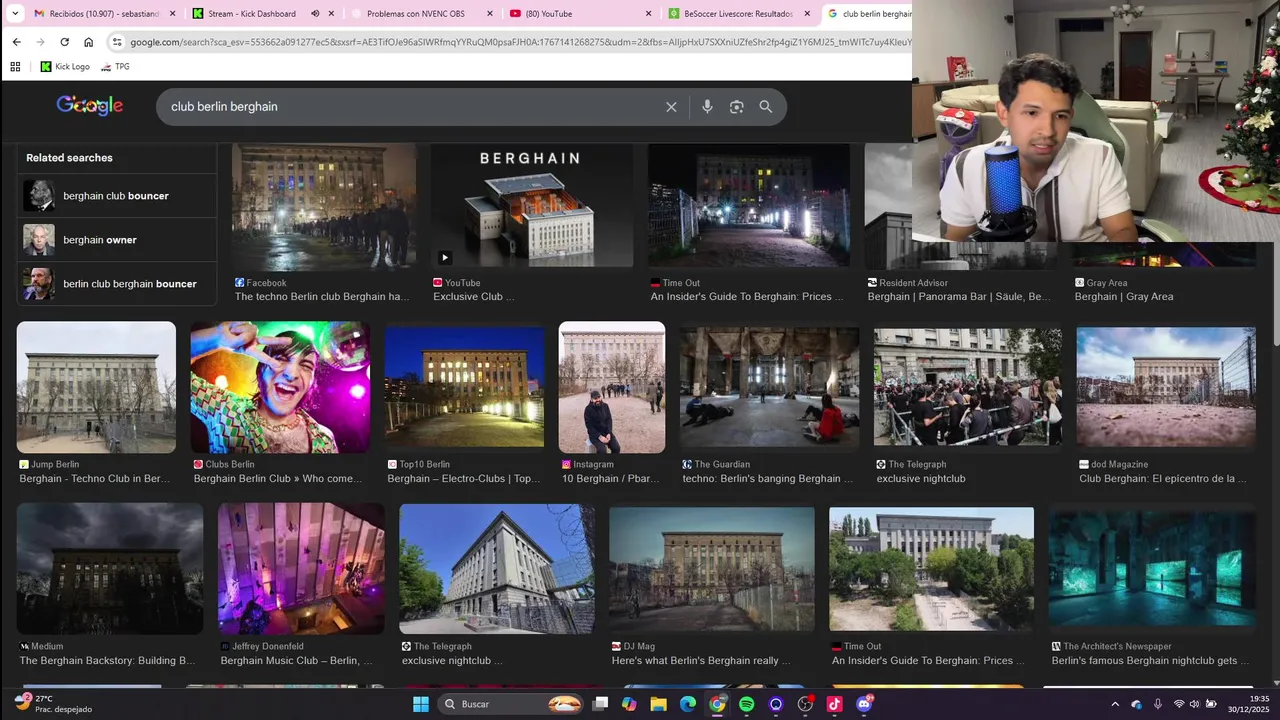Select related search berlin club berghain bouncer
This screenshot has width=1280, height=720.
point(117,284)
